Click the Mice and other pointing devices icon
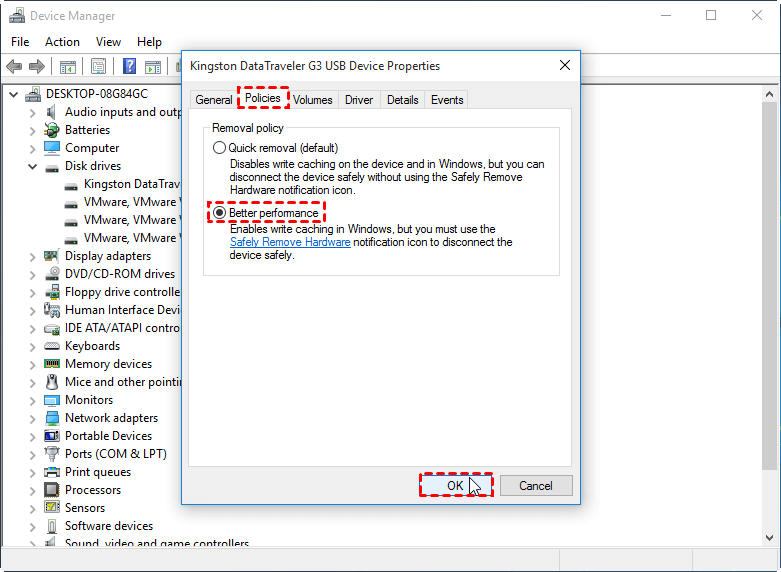 point(51,382)
